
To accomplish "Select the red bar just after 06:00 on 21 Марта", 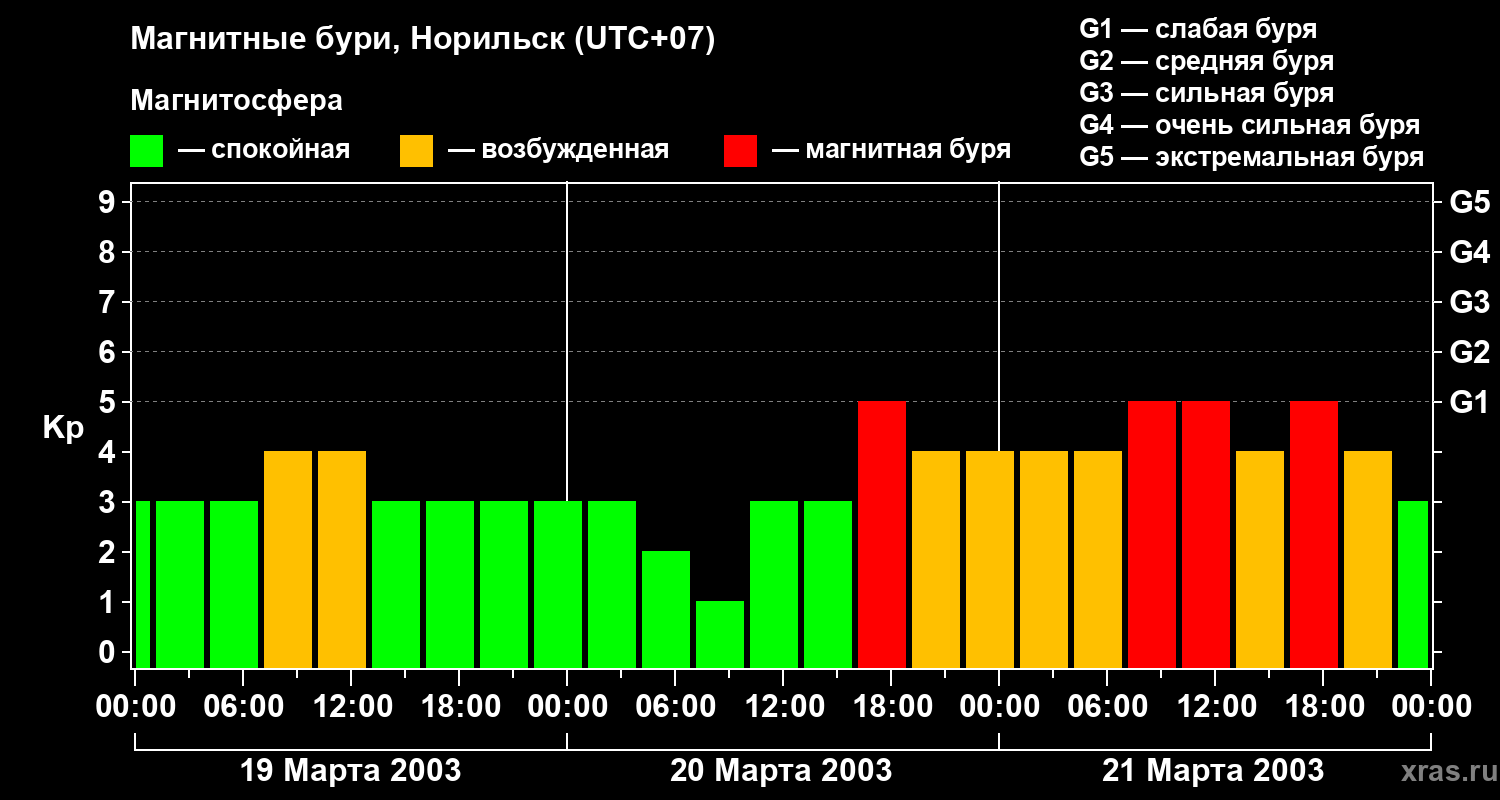I will point(1152,534).
